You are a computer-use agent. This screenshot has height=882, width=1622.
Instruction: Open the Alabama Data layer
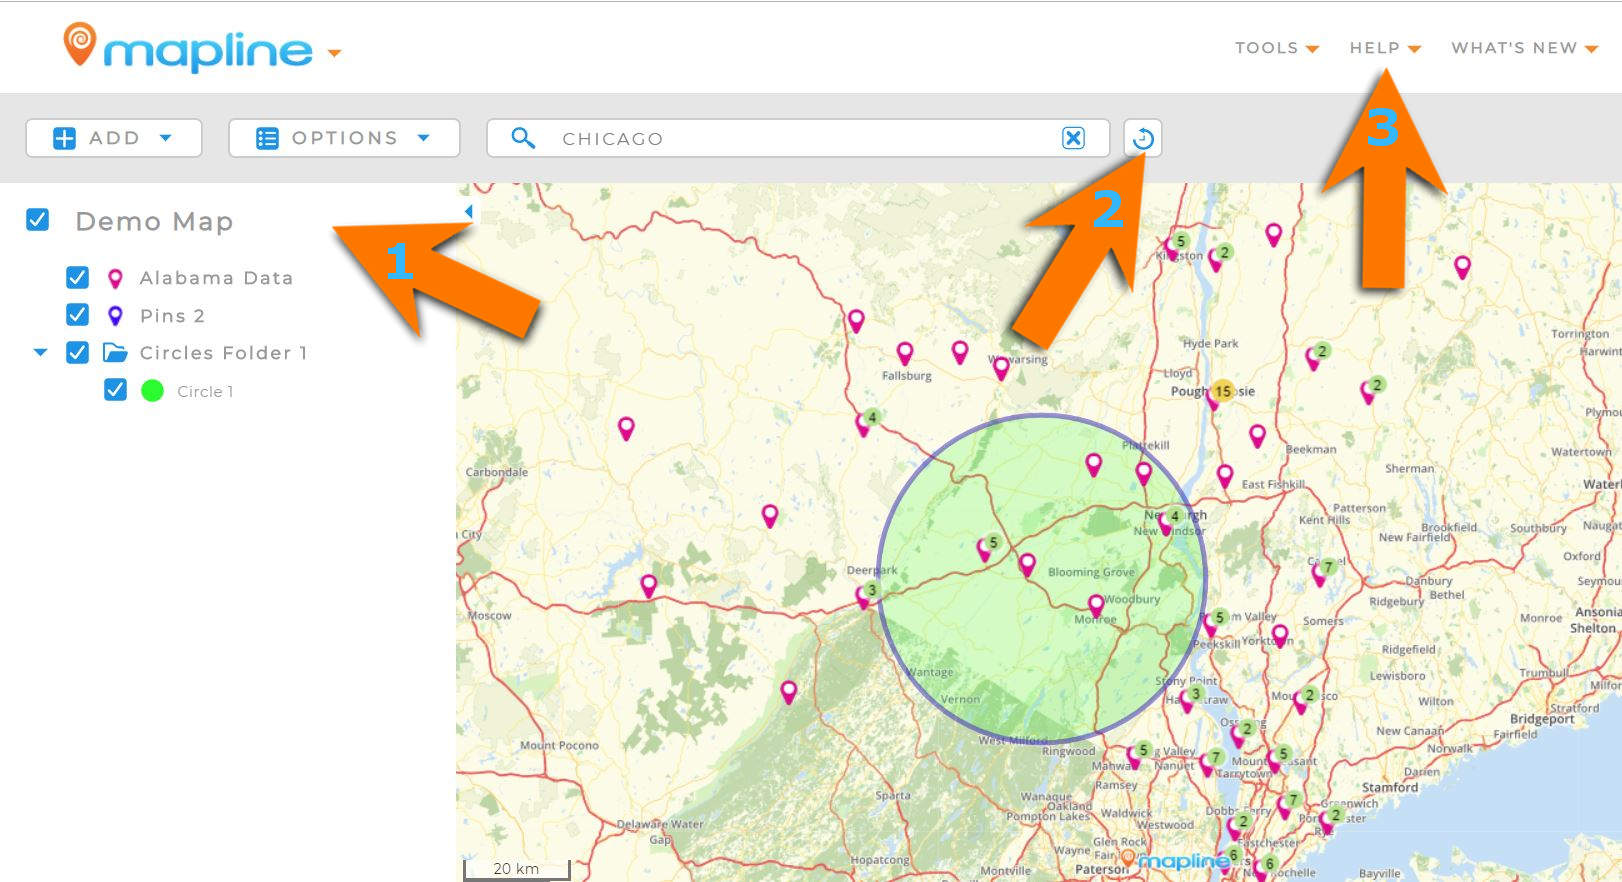pyautogui.click(x=216, y=278)
